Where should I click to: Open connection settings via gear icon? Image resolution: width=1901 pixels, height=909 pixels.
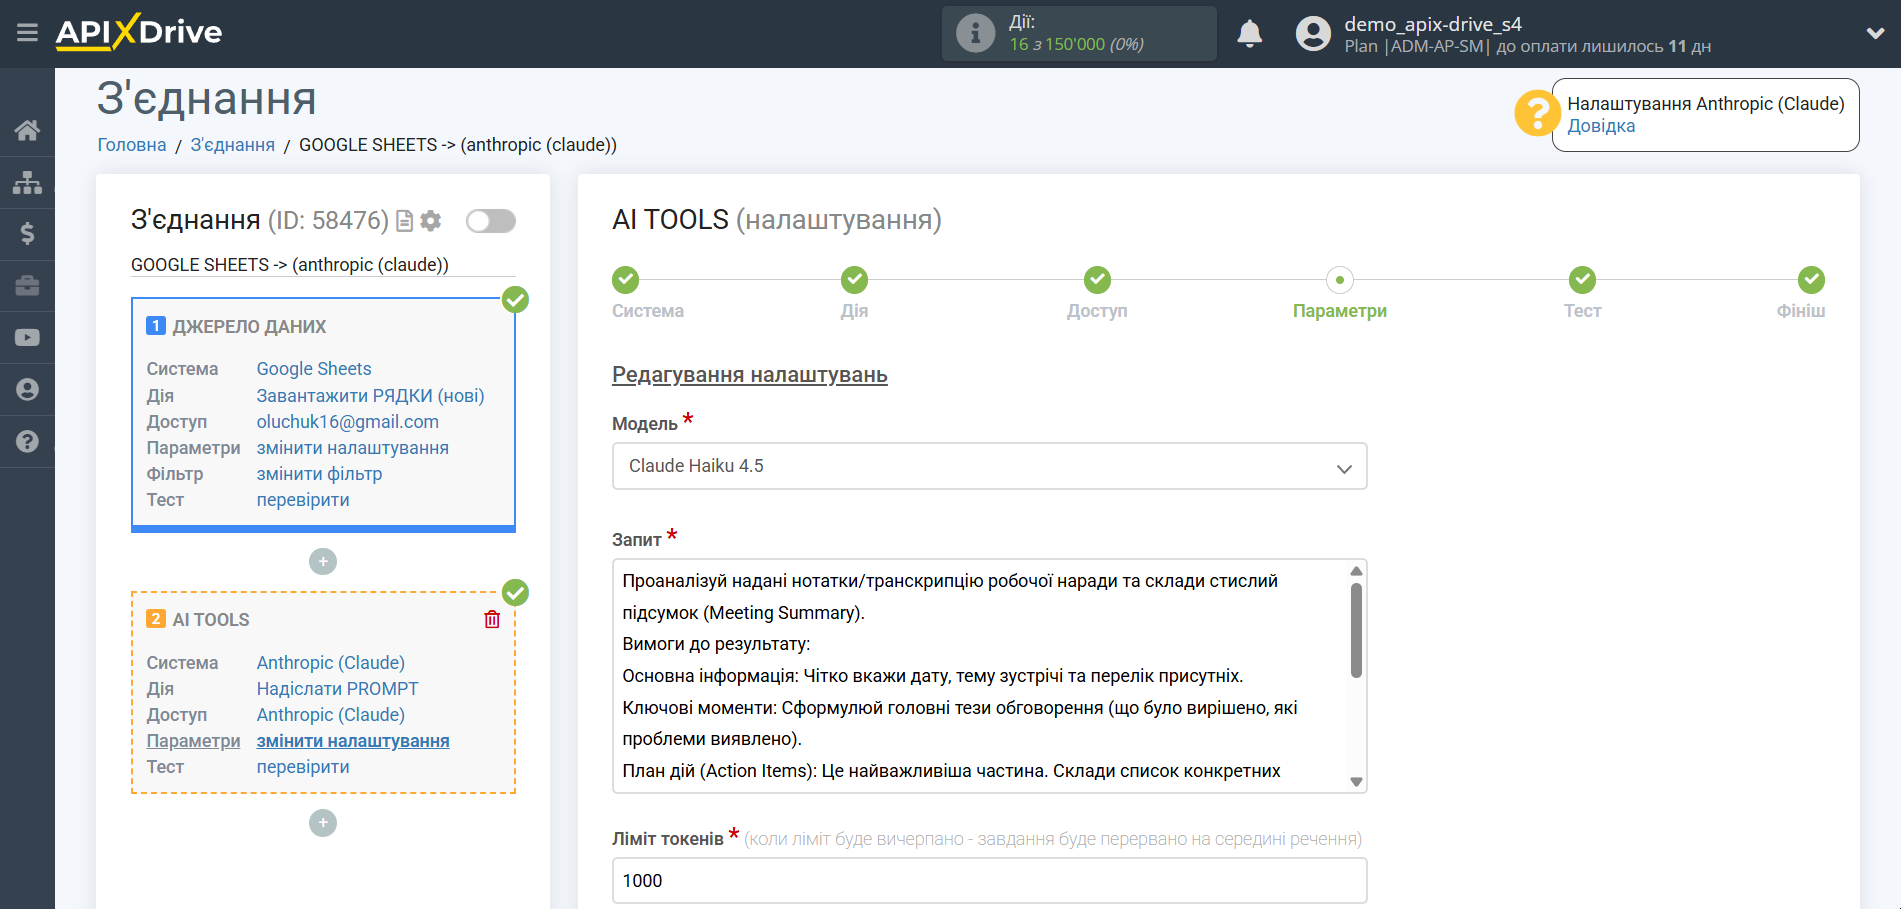tap(431, 221)
